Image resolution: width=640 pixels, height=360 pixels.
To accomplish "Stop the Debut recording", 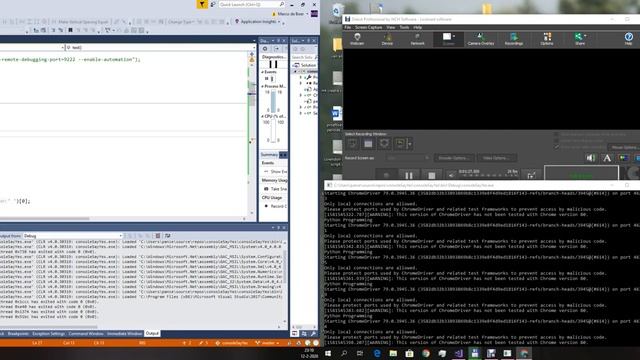I will coord(431,176).
